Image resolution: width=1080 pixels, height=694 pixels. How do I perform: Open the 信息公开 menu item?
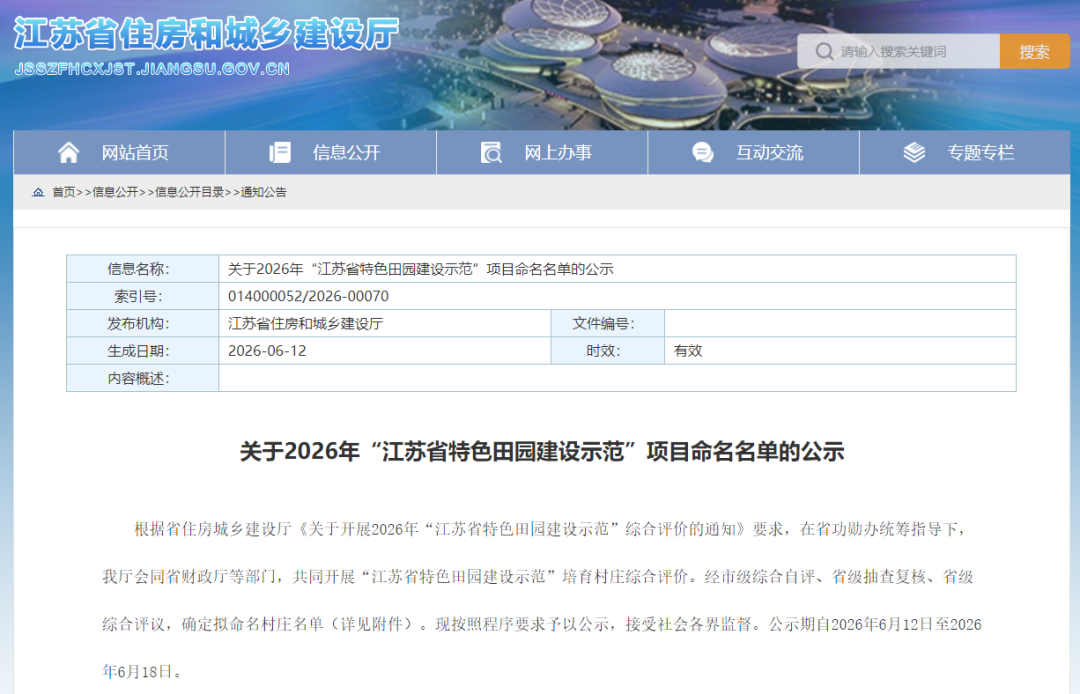331,152
